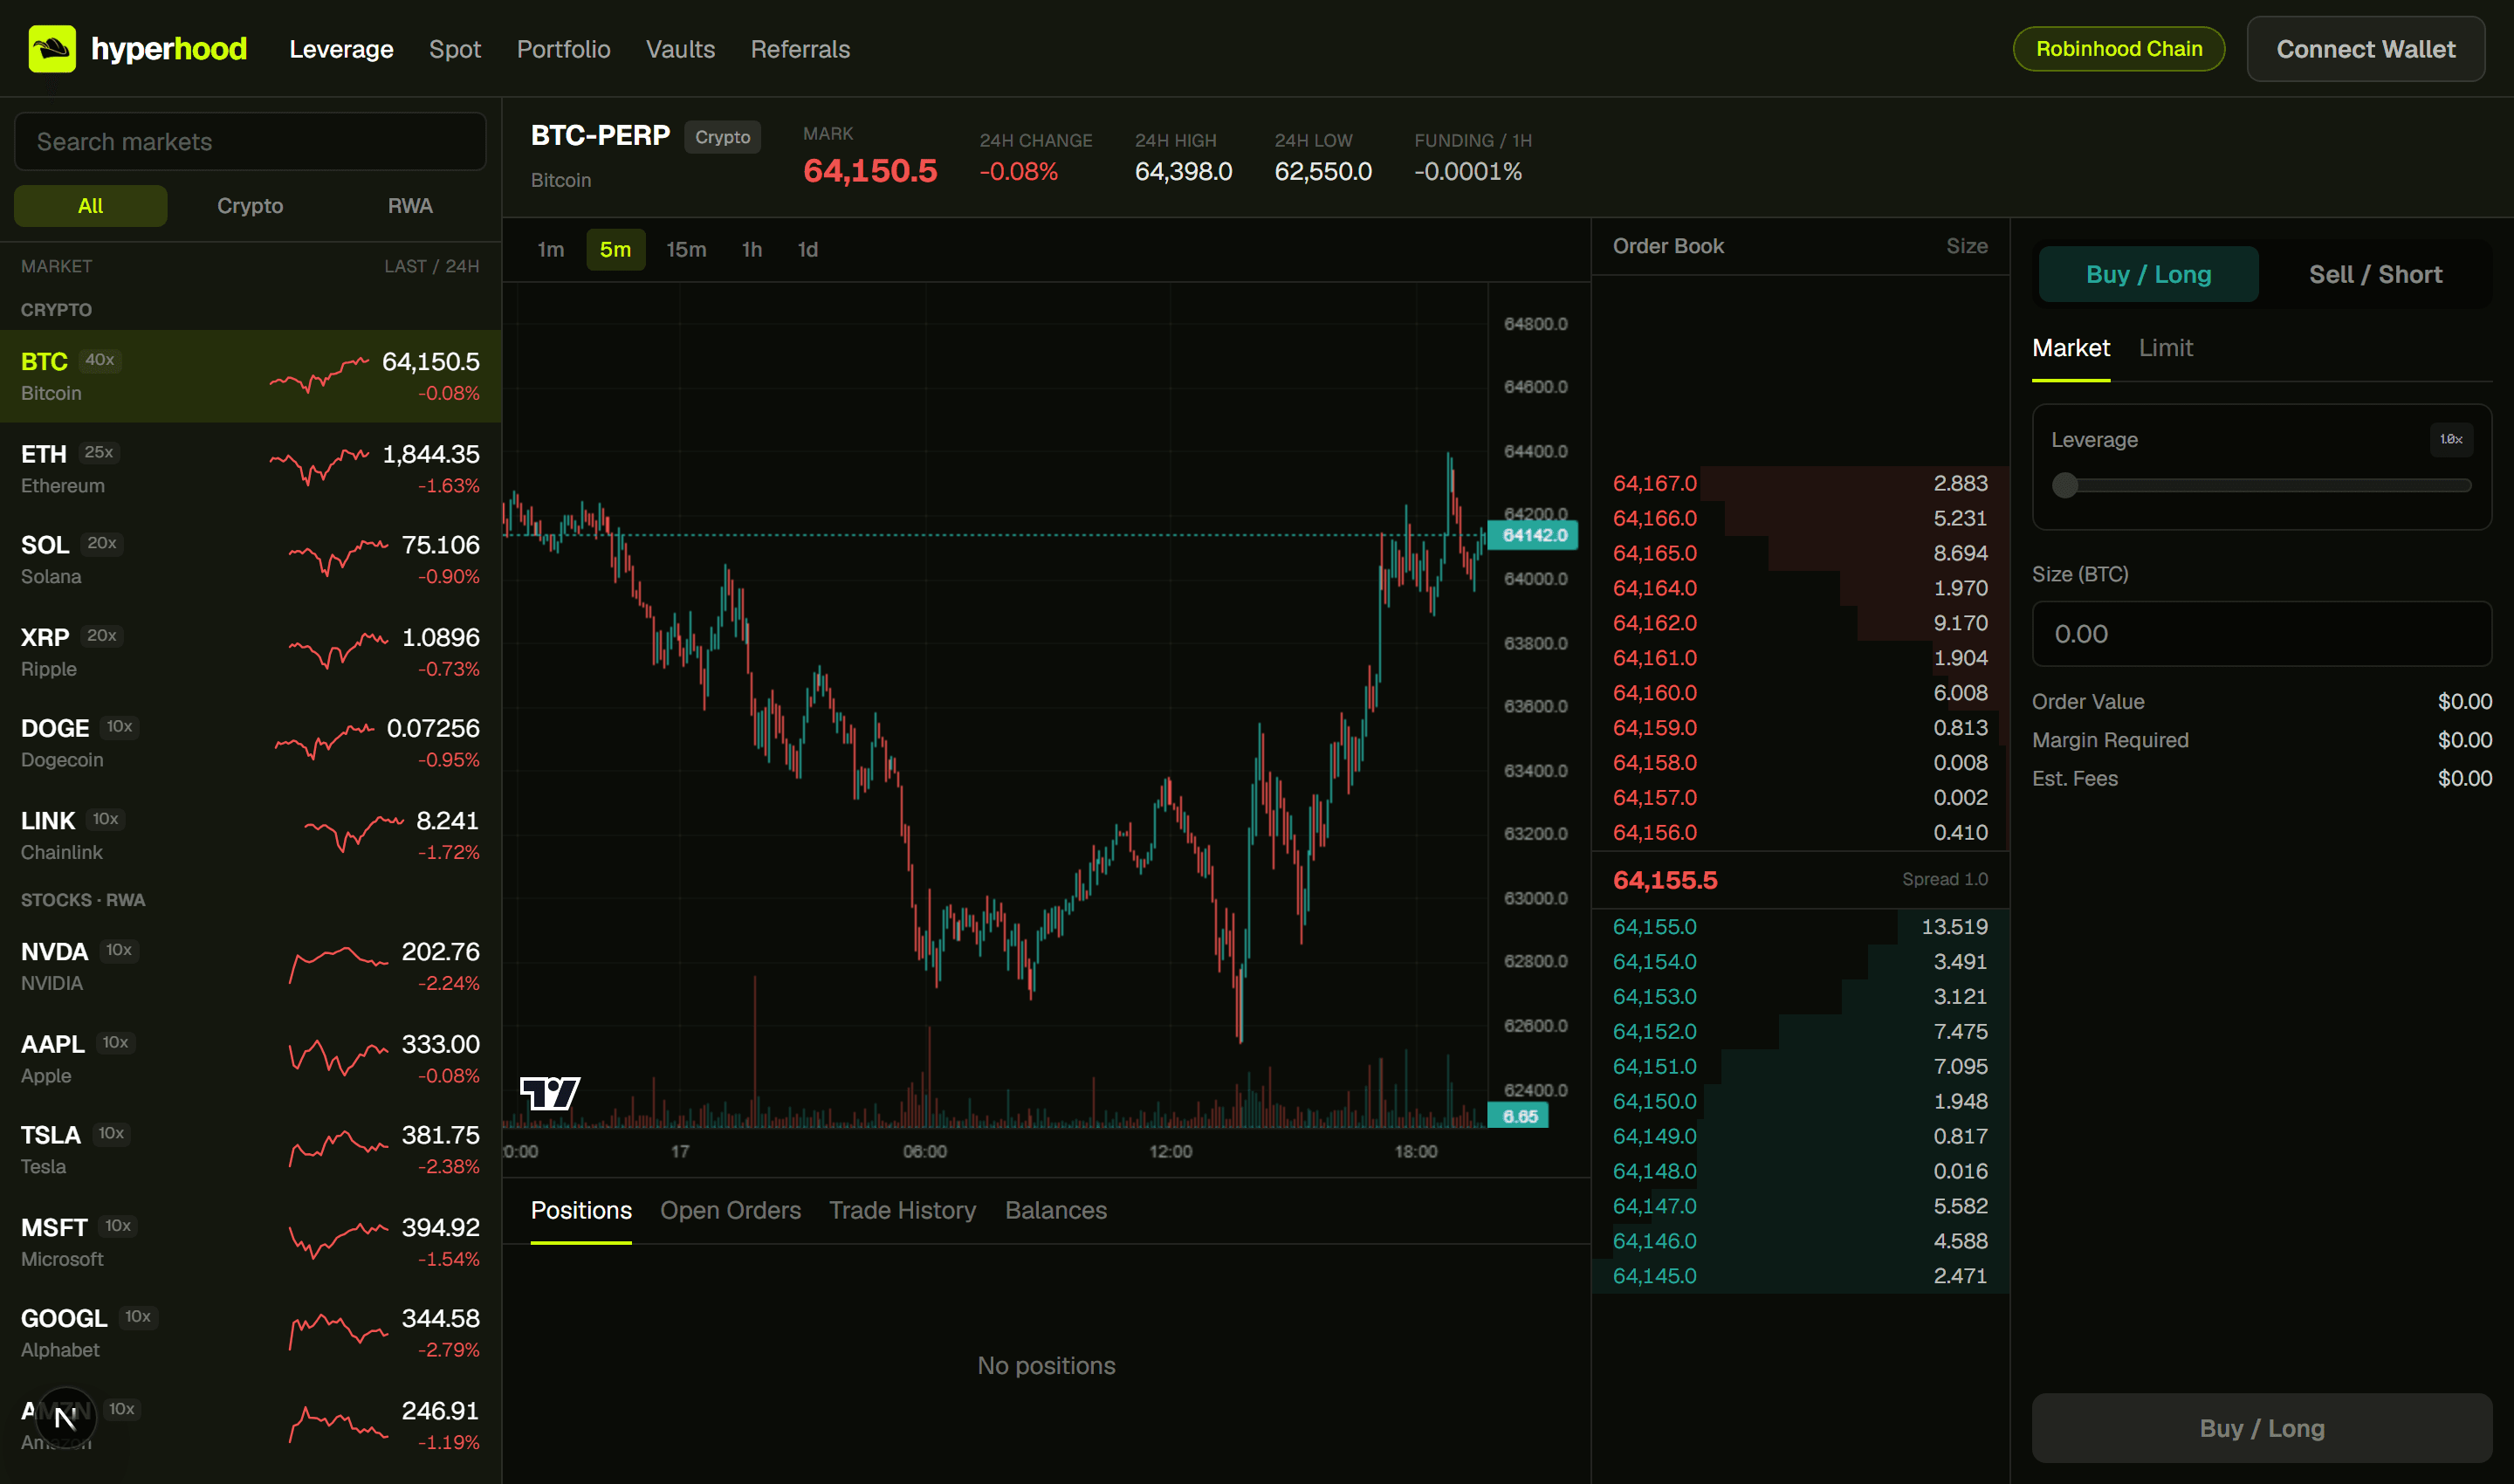Click the hyperhood logo icon
The height and width of the screenshot is (1484, 2514).
(x=52, y=48)
